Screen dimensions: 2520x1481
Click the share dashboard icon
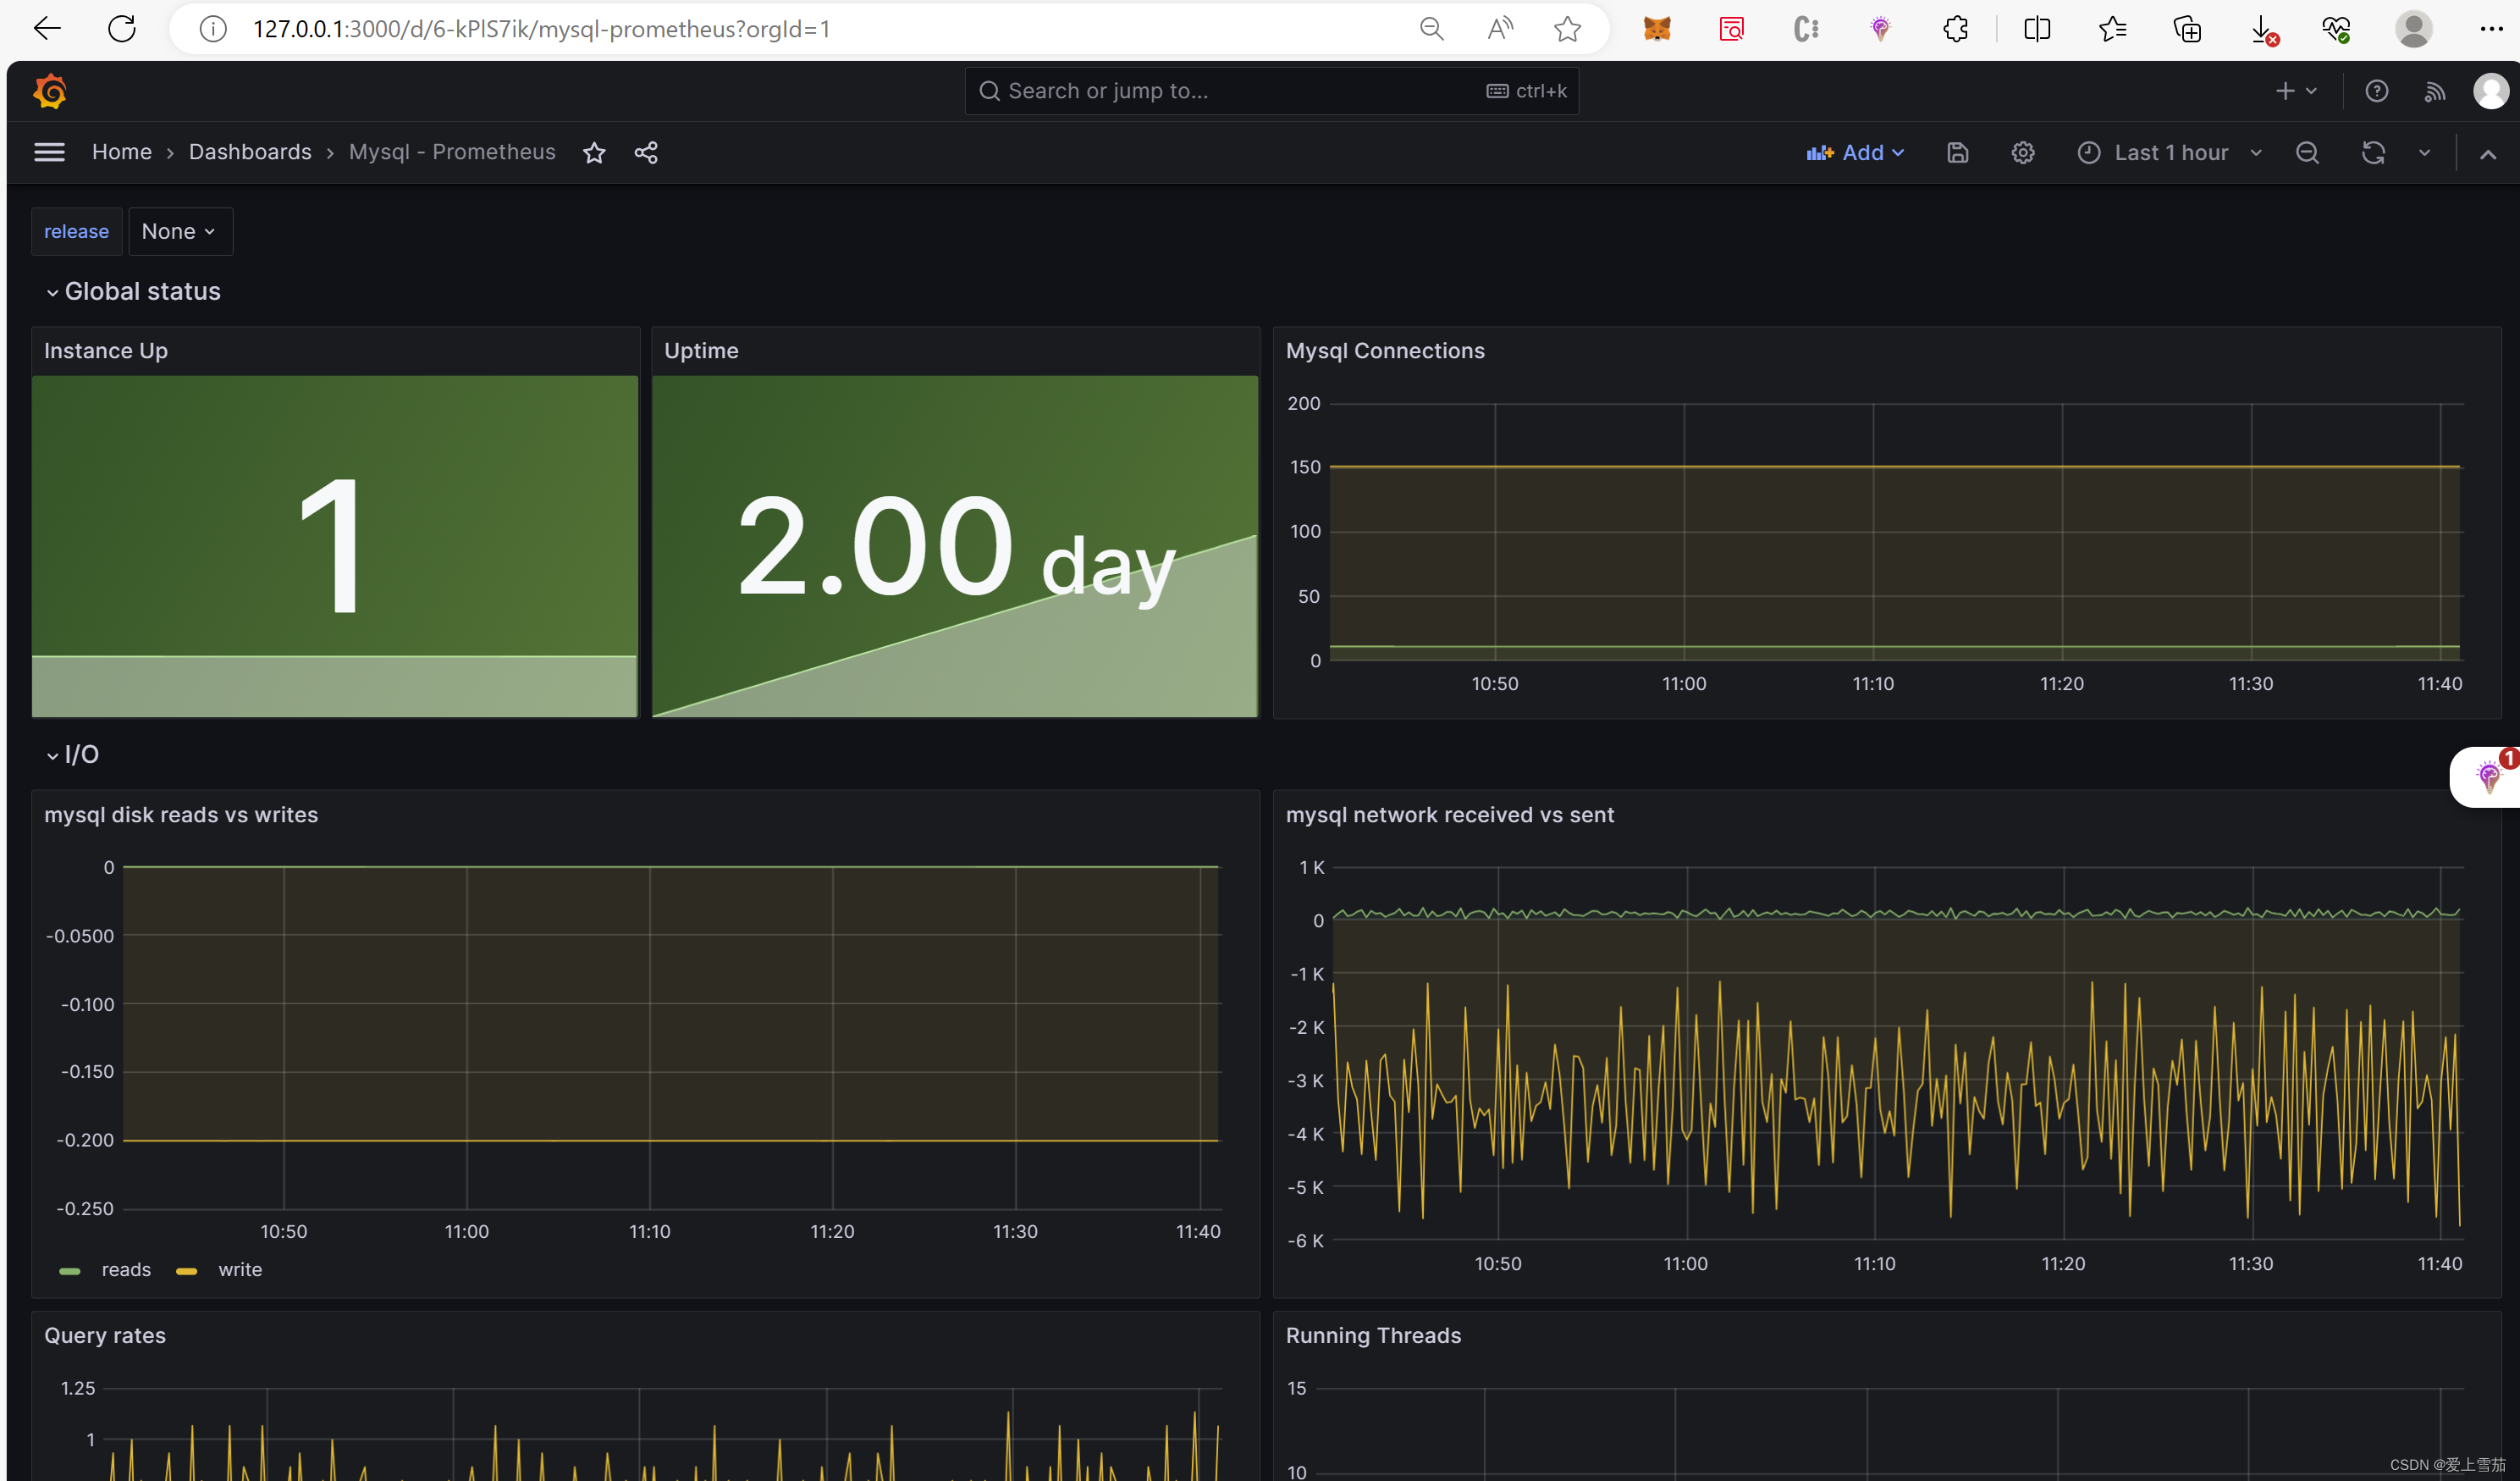647,152
